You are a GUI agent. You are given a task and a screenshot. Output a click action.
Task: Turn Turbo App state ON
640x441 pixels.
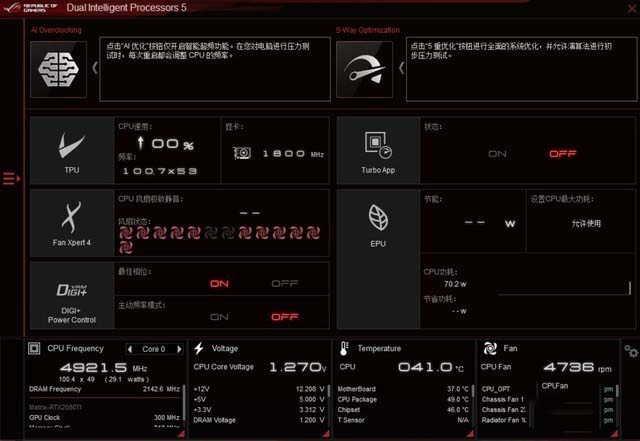[x=497, y=154]
